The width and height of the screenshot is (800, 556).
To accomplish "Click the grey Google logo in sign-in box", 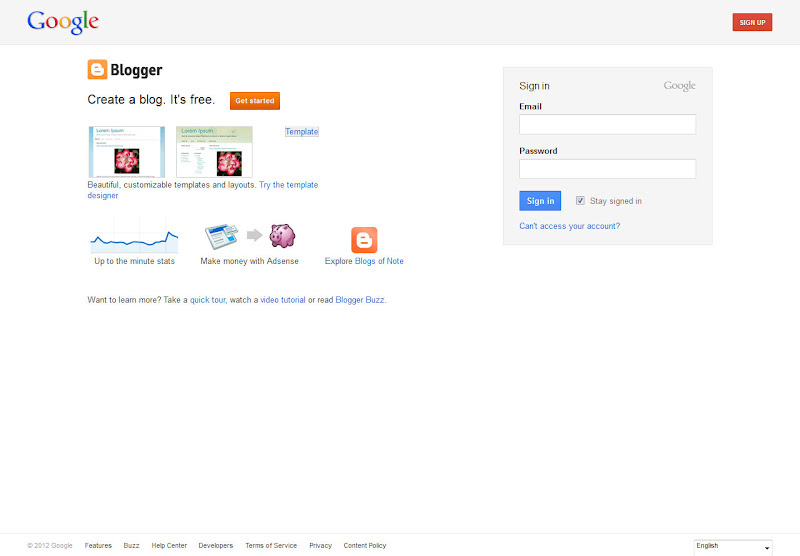I will tap(680, 86).
